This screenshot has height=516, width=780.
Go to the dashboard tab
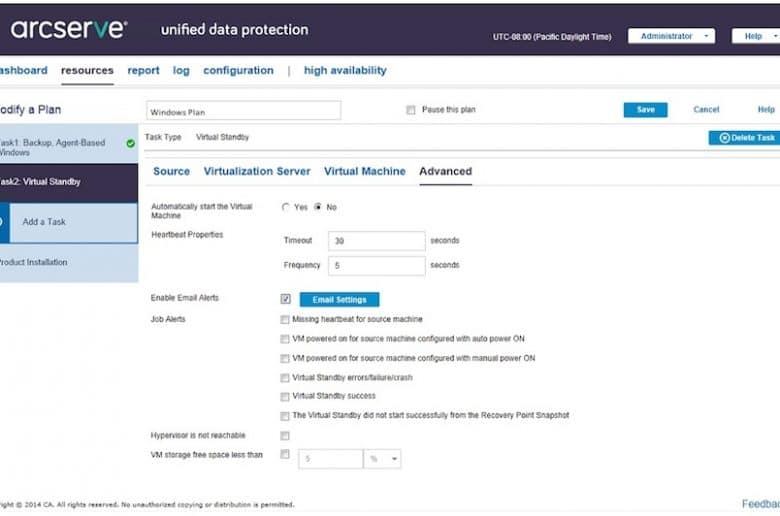pos(23,71)
